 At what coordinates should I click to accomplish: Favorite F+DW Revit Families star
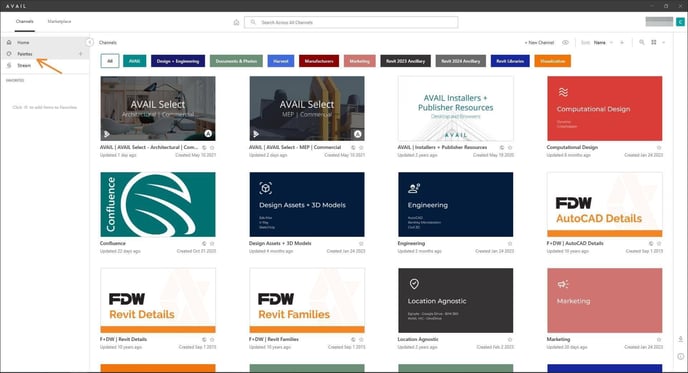coord(361,340)
